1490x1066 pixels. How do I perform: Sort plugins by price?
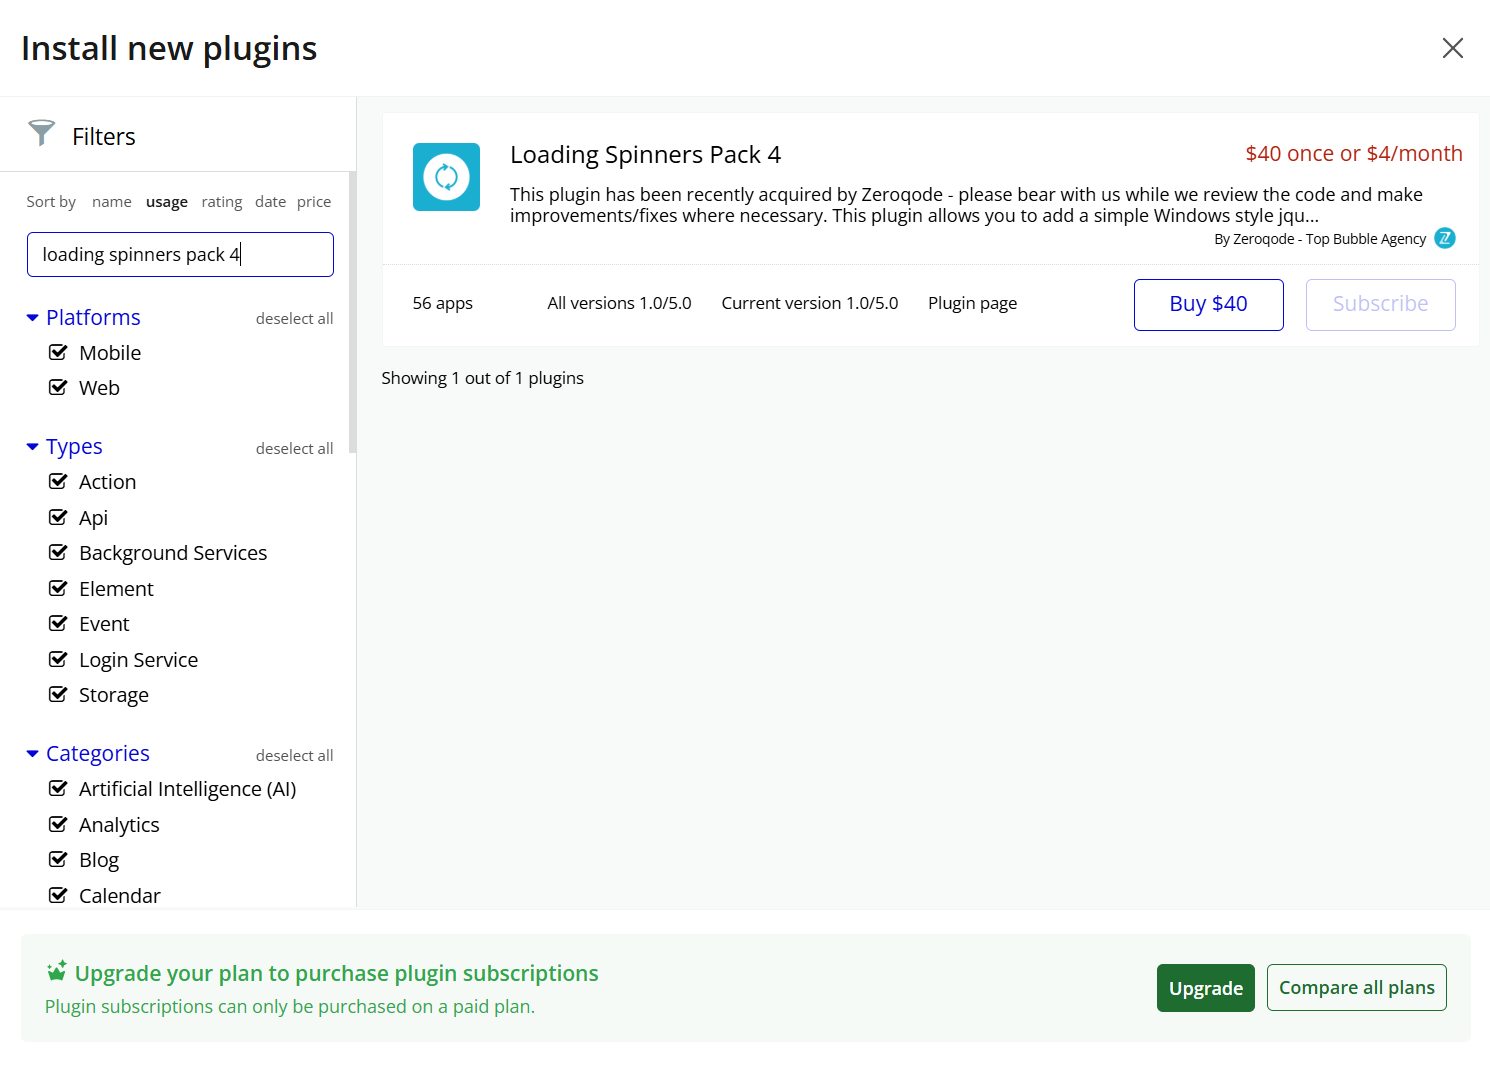pos(313,202)
